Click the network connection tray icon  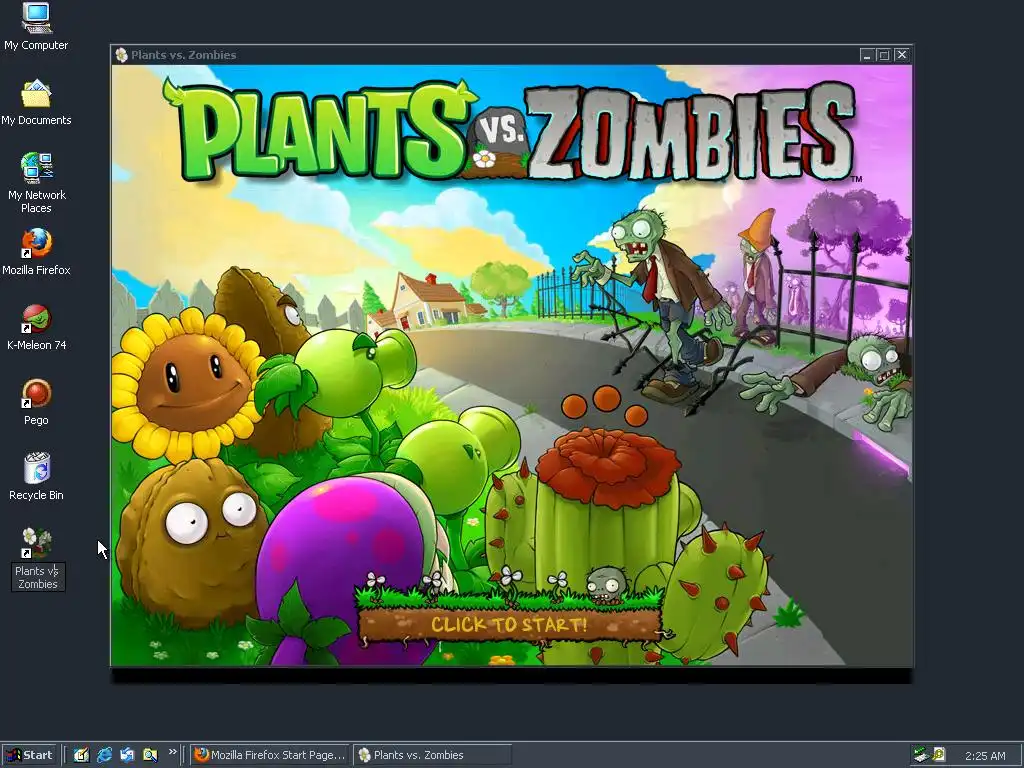click(921, 755)
